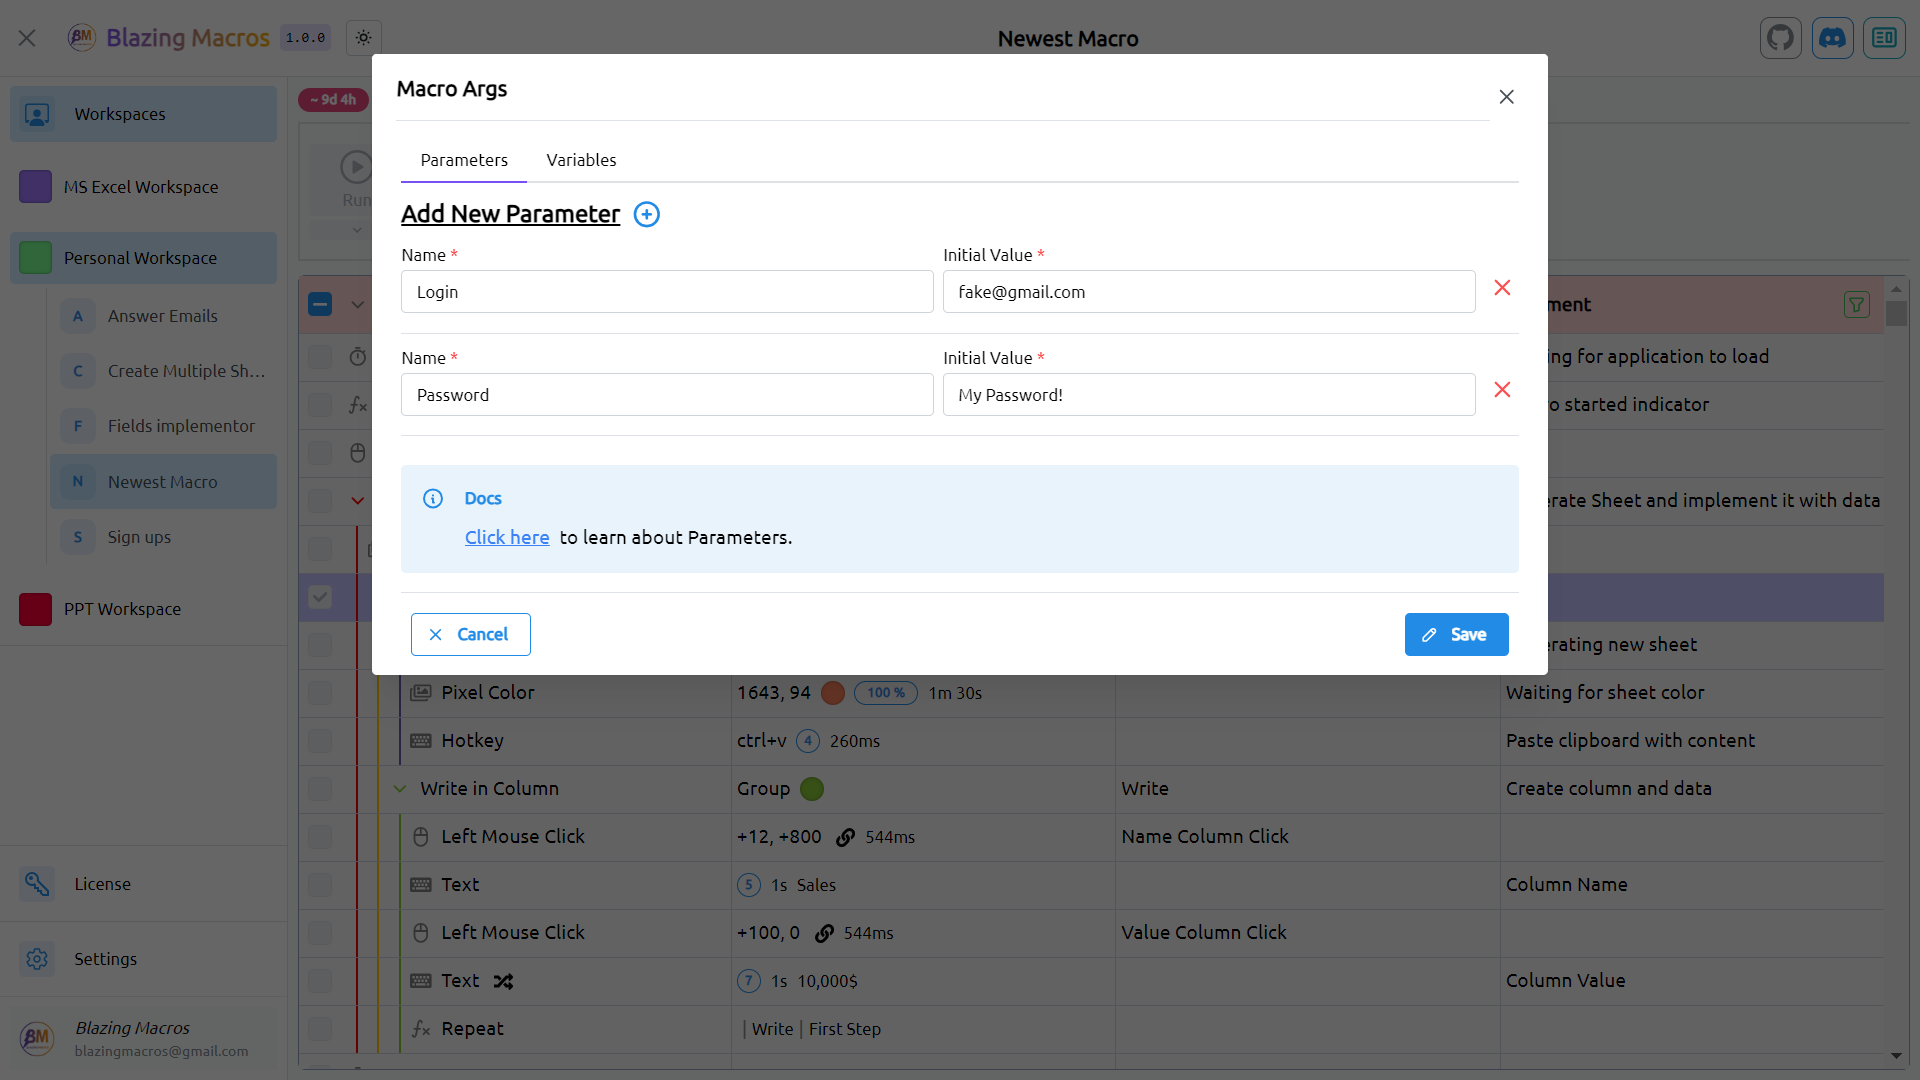This screenshot has height=1080, width=1920.
Task: Open the GitHub link icon
Action: (1780, 38)
